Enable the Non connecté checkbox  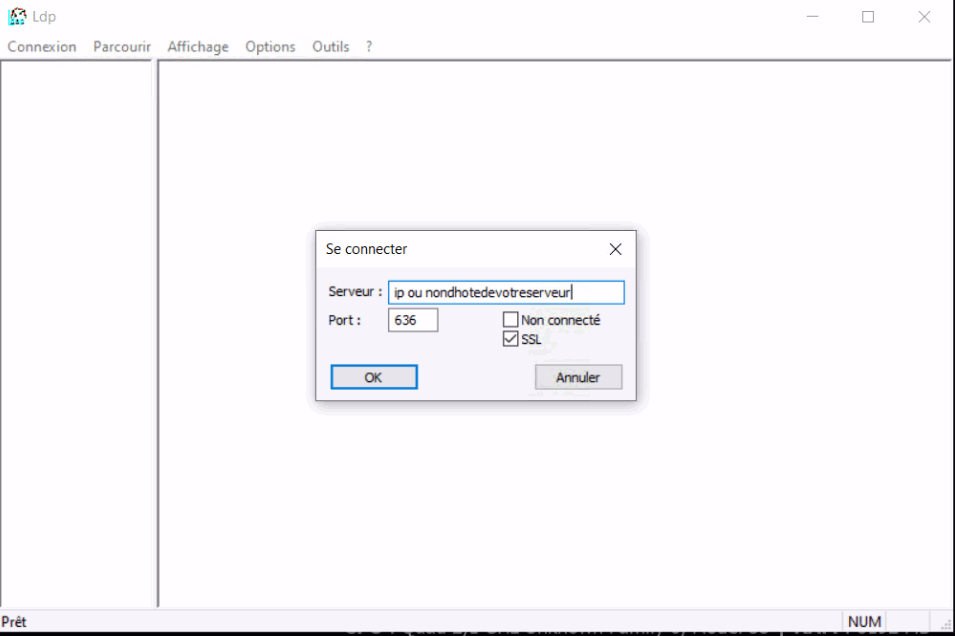tap(511, 320)
